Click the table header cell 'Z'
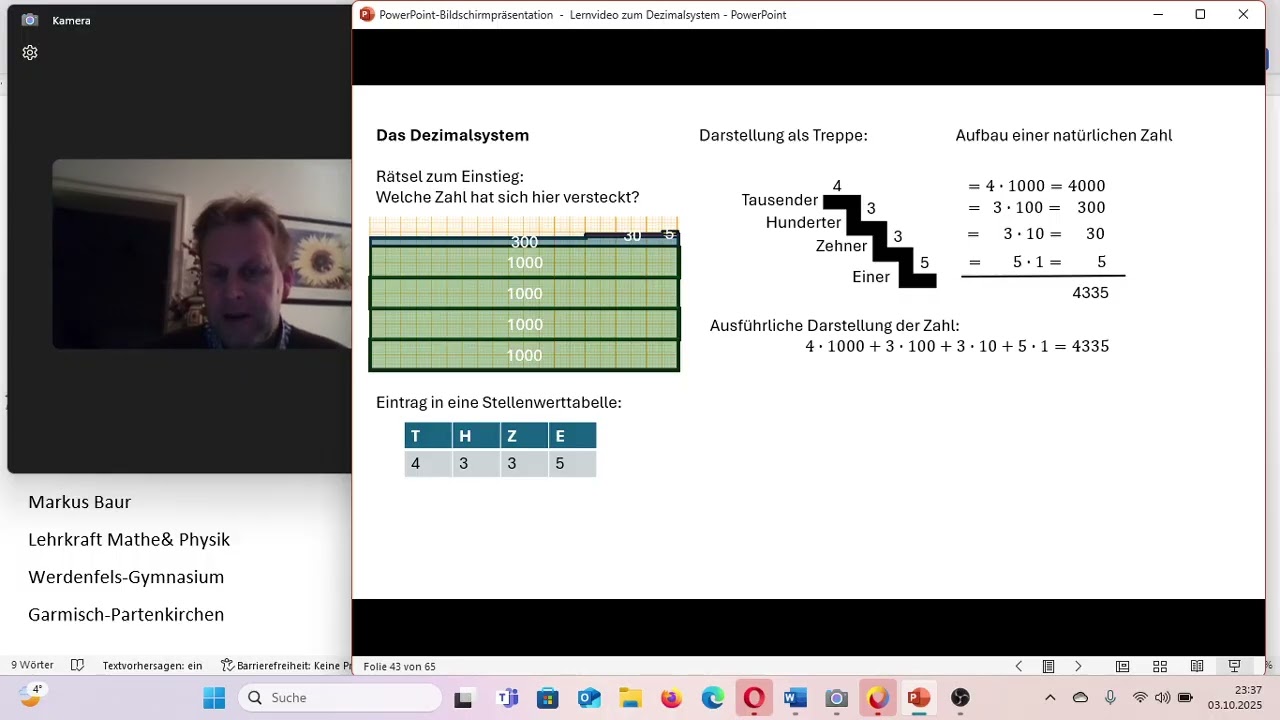Image resolution: width=1280 pixels, height=720 pixels. [524, 436]
